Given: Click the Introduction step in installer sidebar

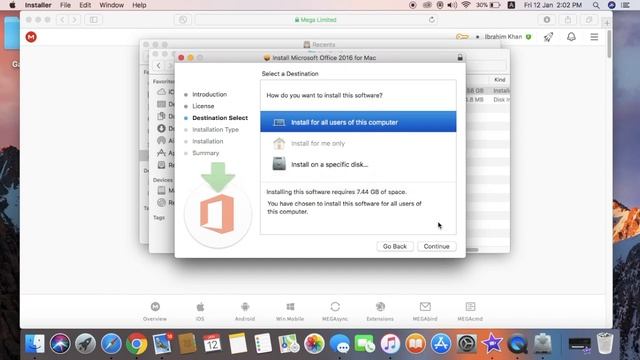Looking at the screenshot, I should pyautogui.click(x=209, y=94).
